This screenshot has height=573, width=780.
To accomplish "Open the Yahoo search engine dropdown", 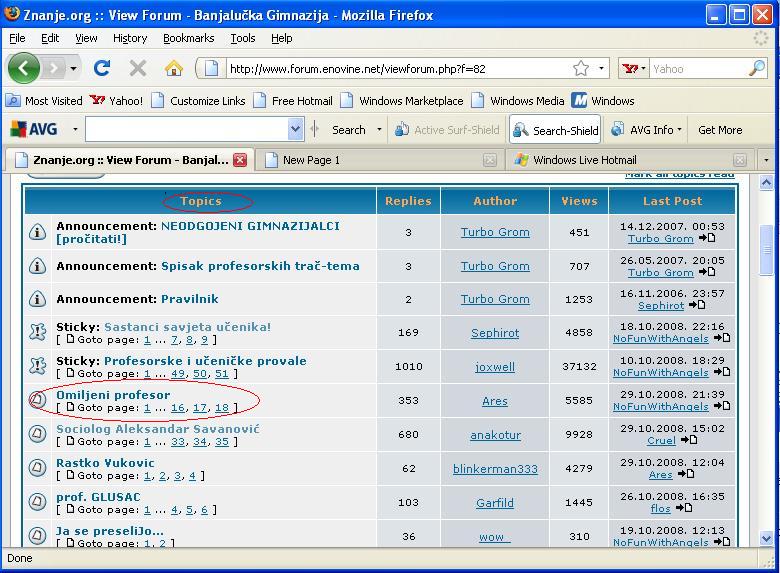I will 634,69.
